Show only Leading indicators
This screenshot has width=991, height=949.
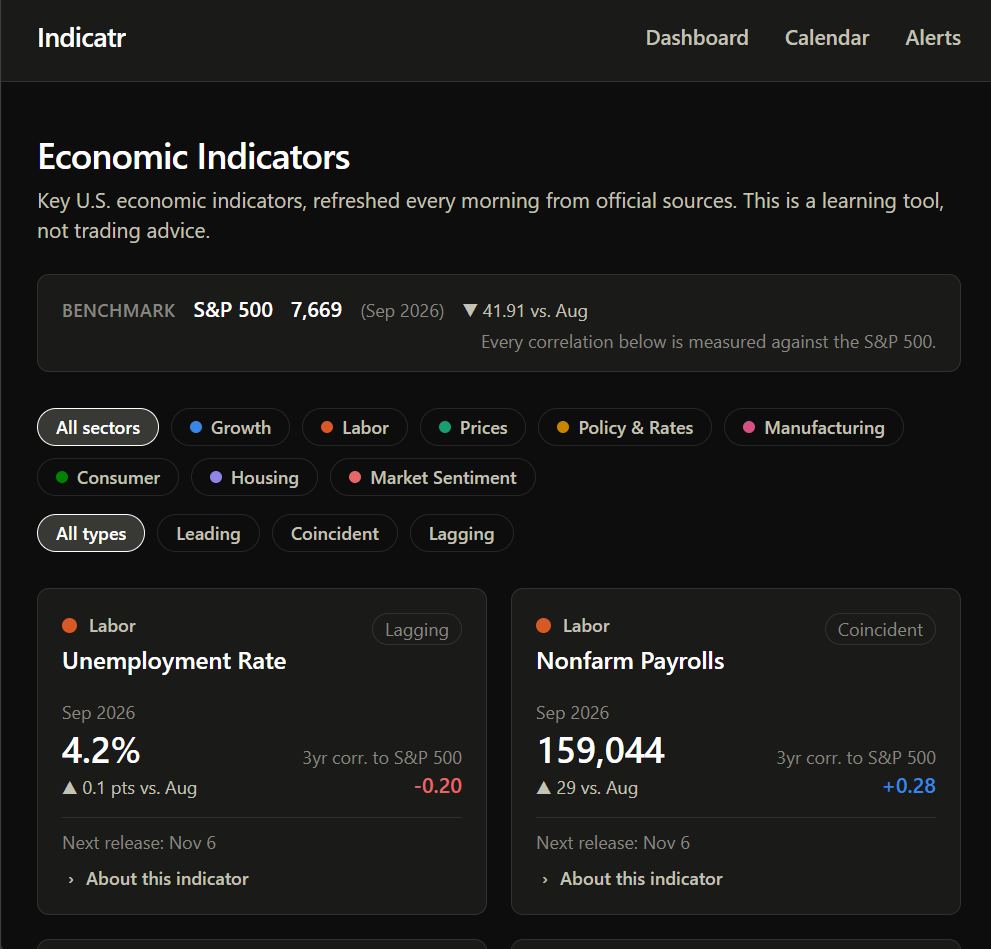pyautogui.click(x=209, y=534)
